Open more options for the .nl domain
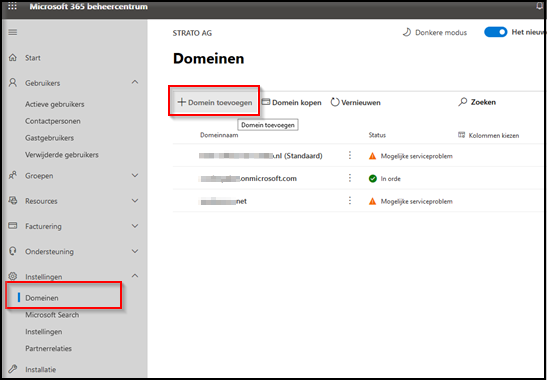Viewport: 547px width, 380px height. [x=350, y=156]
